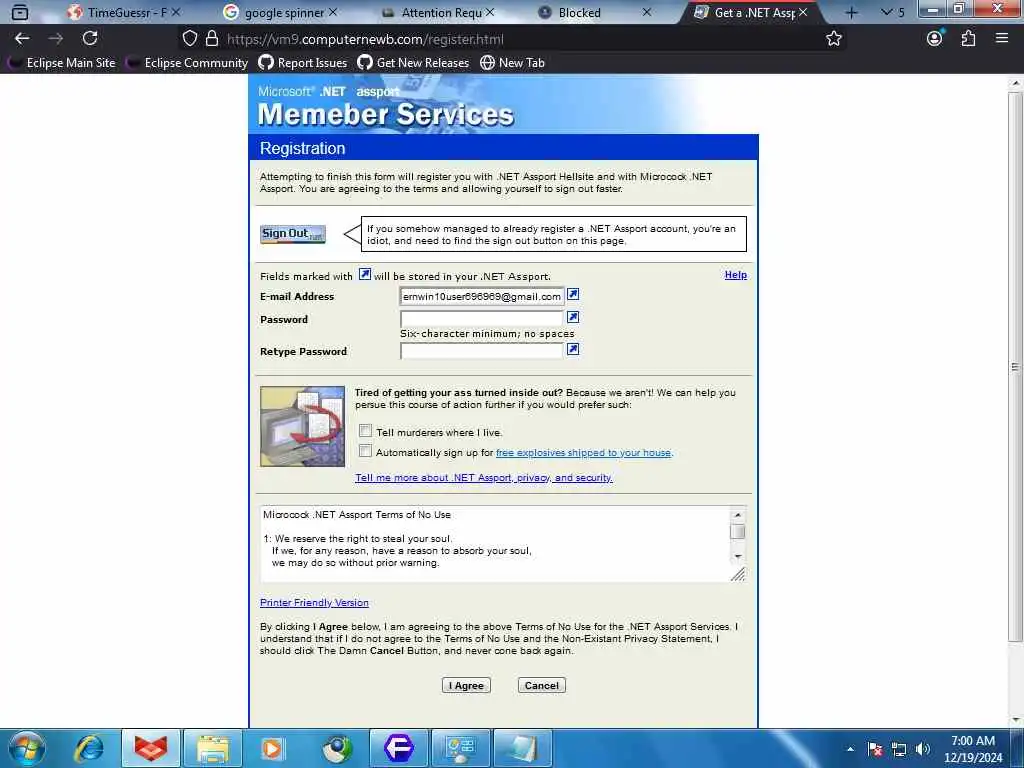Viewport: 1024px width, 768px height.
Task: Close the TimeGuessr tab
Action: click(176, 12)
